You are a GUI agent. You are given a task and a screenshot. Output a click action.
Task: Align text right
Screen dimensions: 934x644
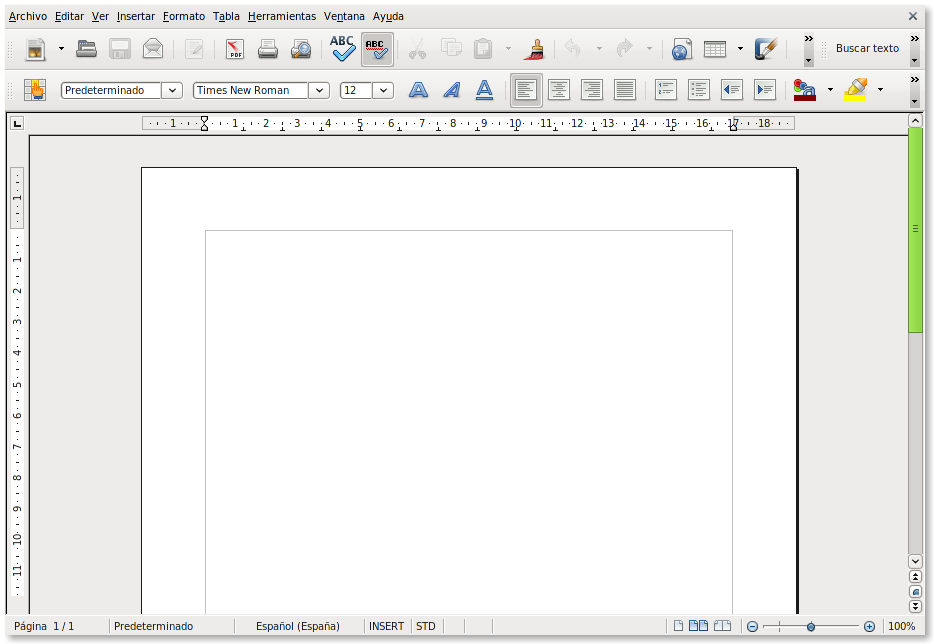click(592, 90)
